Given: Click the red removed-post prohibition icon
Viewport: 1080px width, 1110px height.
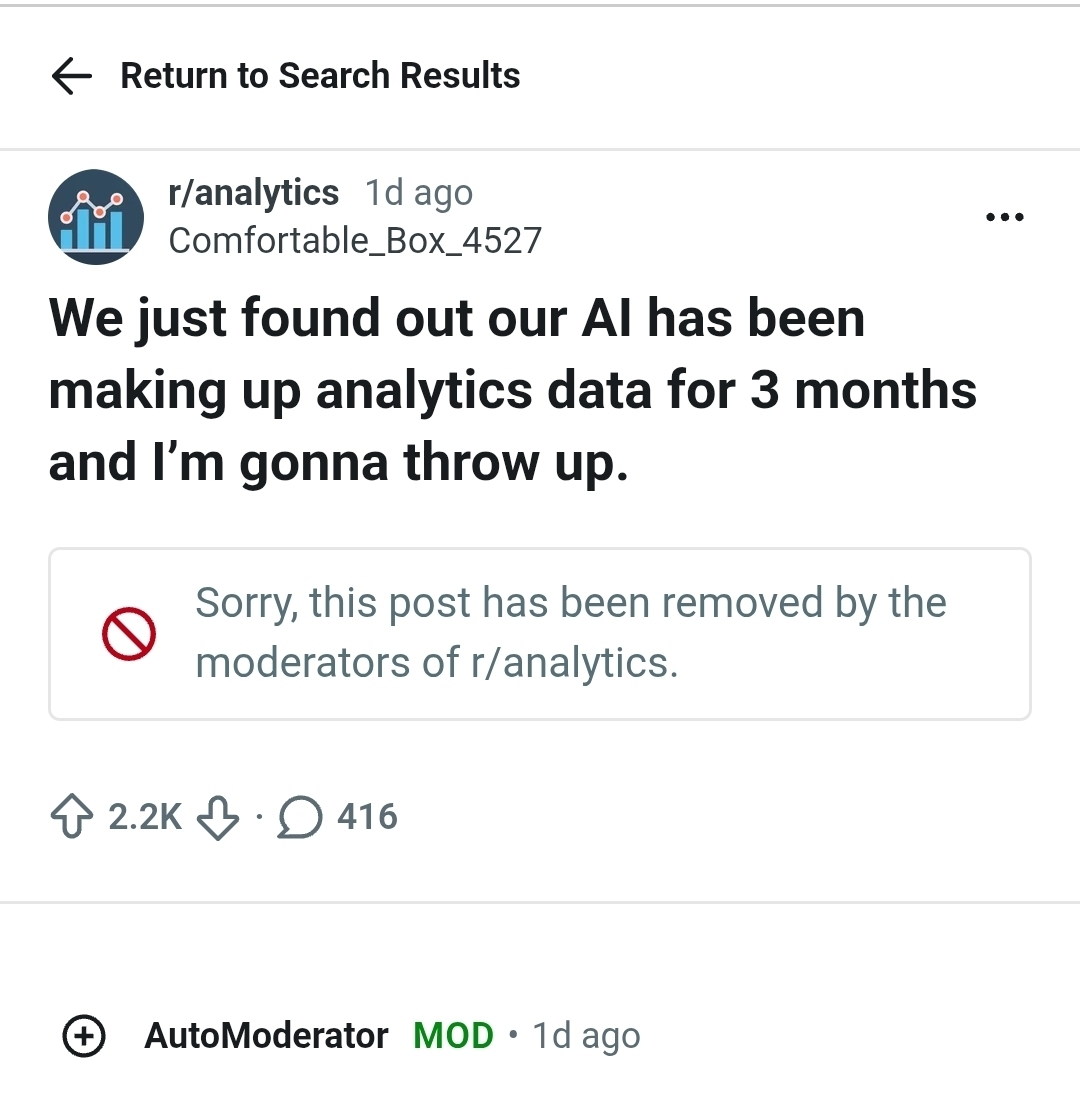Looking at the screenshot, I should (128, 634).
